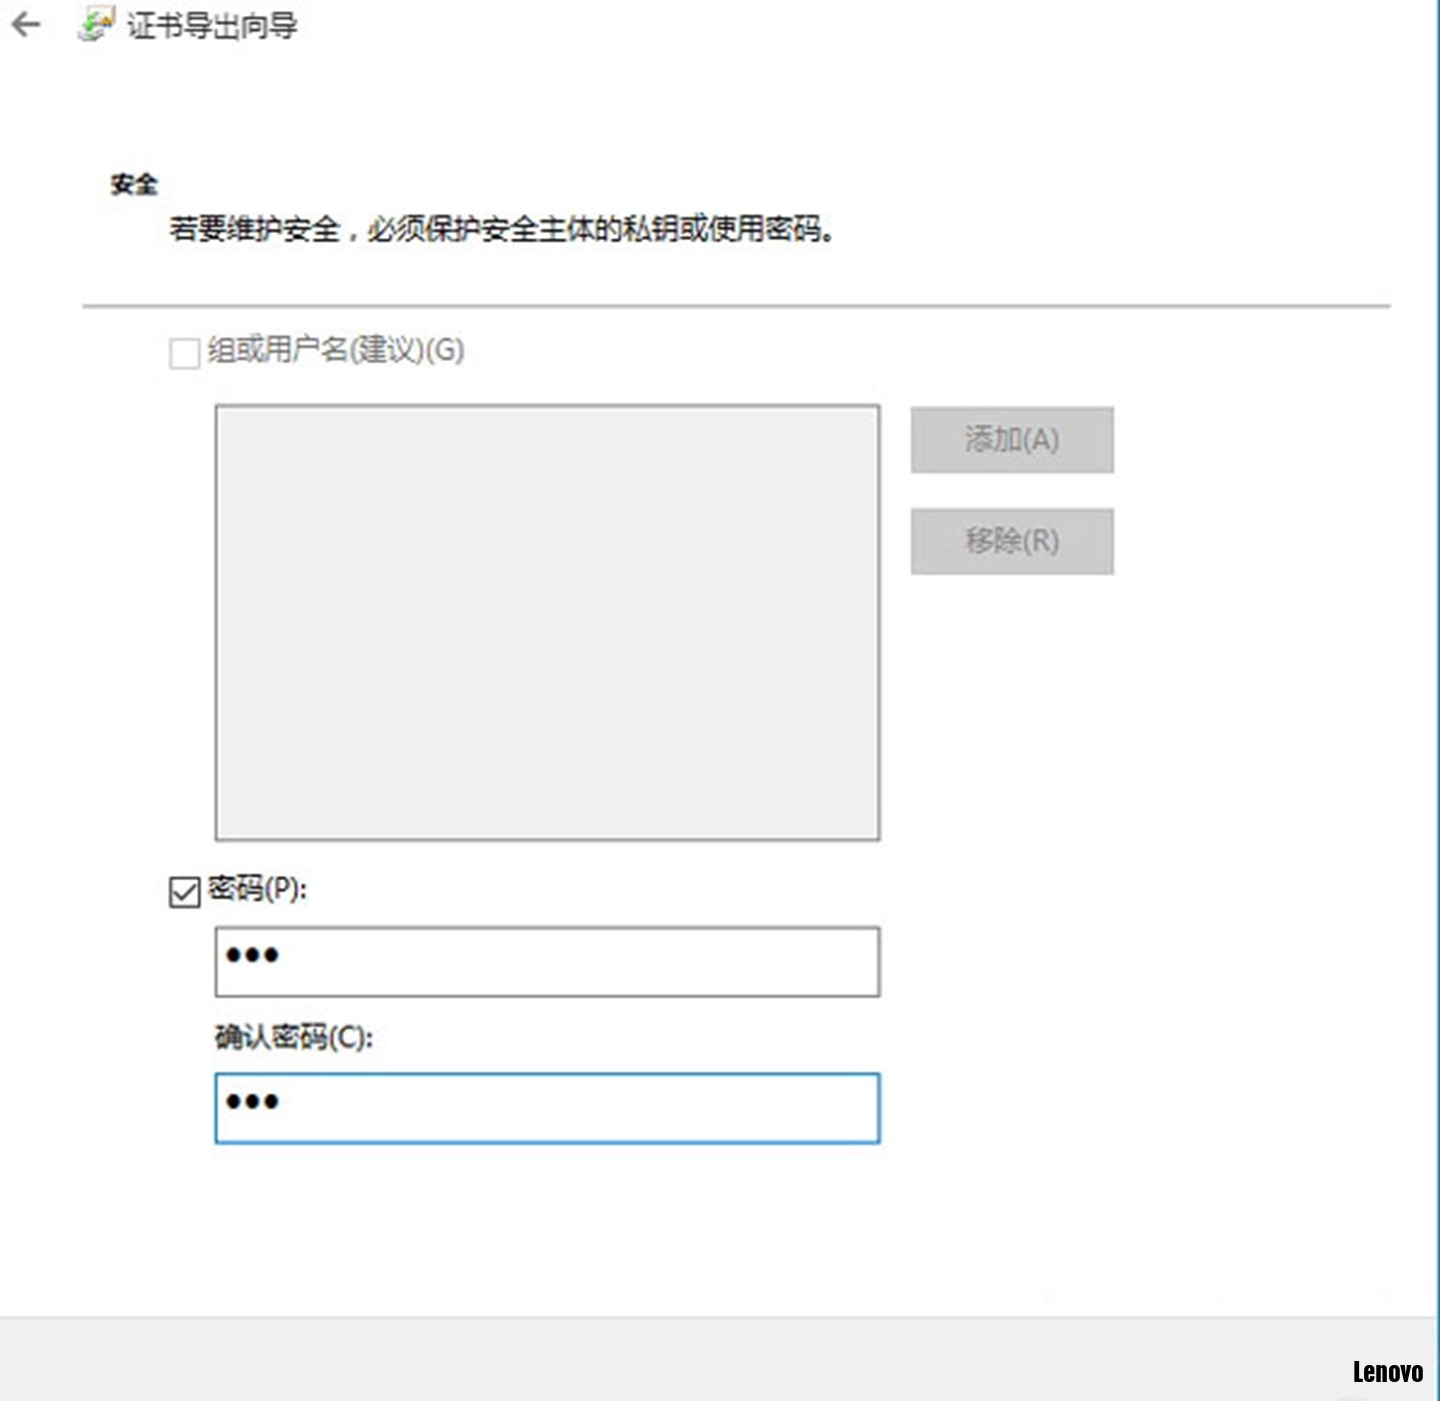Click the 证书导出向导 title text
The image size is (1440, 1401).
212,26
